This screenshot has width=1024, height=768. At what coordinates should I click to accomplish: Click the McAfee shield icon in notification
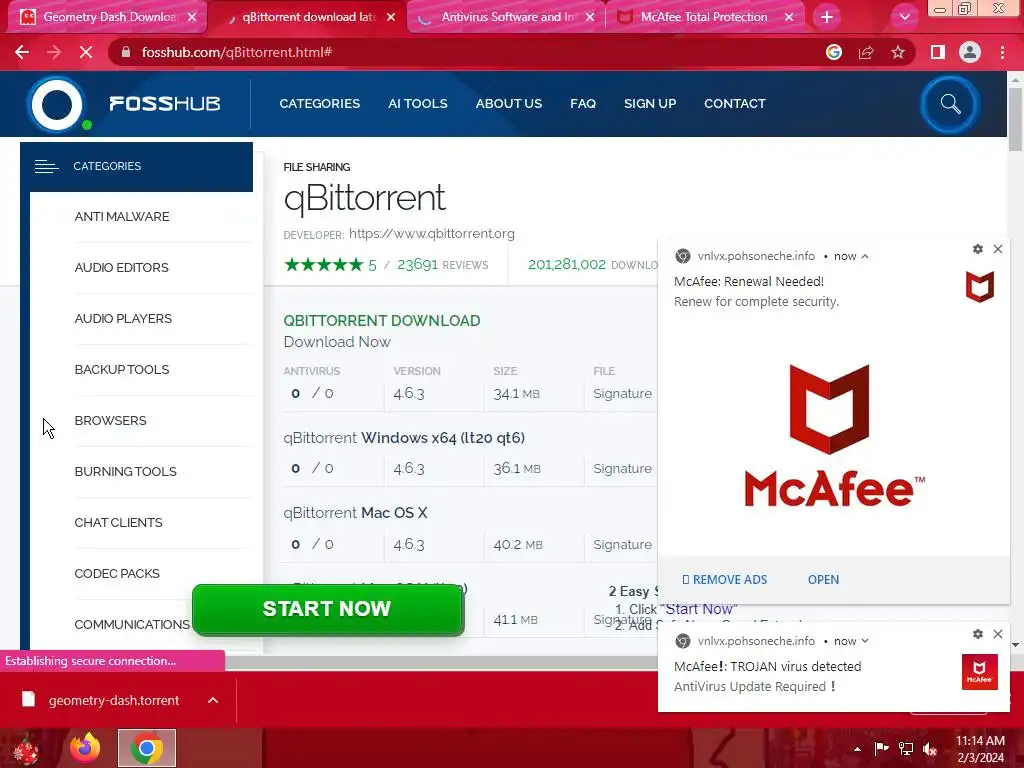pos(980,287)
